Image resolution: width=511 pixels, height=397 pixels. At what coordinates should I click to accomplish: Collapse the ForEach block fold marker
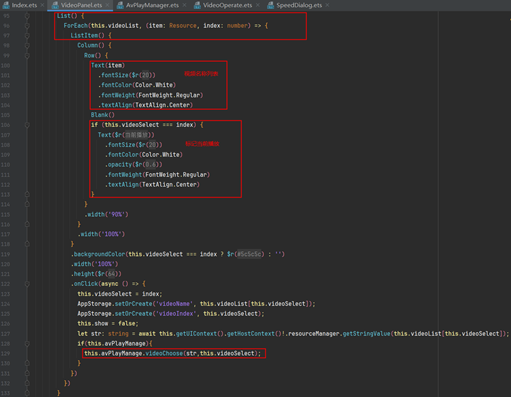[x=27, y=26]
